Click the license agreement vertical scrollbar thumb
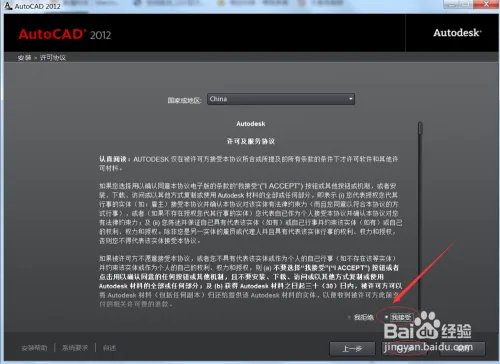 (420, 129)
